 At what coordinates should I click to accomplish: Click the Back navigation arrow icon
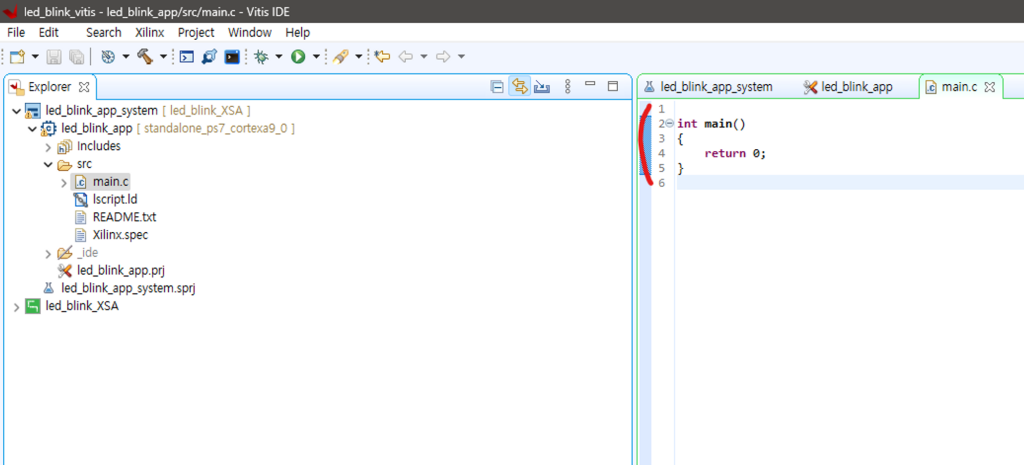click(406, 57)
